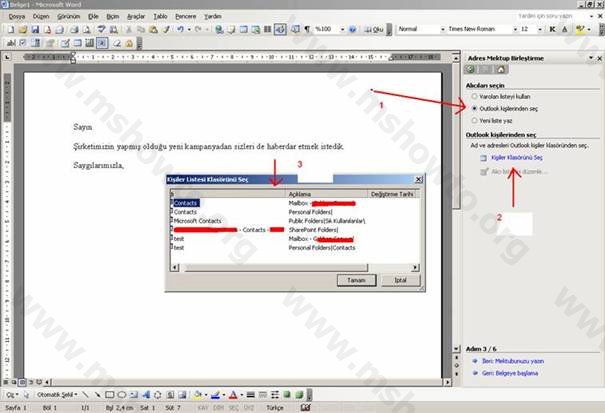Viewport: 605px width, 413px height.
Task: Select the Rectangle drawing tool
Action: [x=110, y=395]
